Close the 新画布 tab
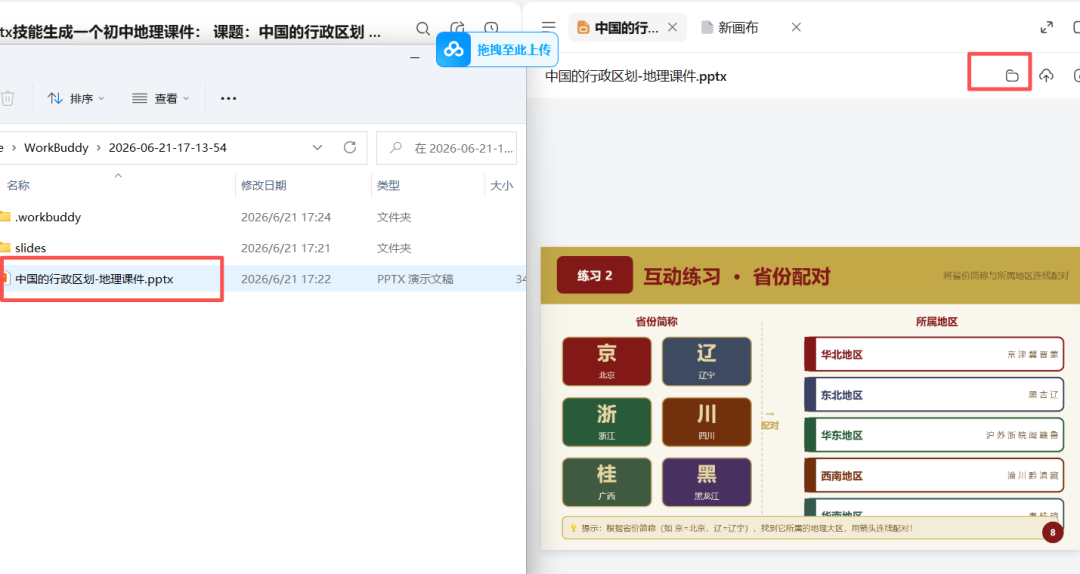The width and height of the screenshot is (1080, 574). point(796,28)
